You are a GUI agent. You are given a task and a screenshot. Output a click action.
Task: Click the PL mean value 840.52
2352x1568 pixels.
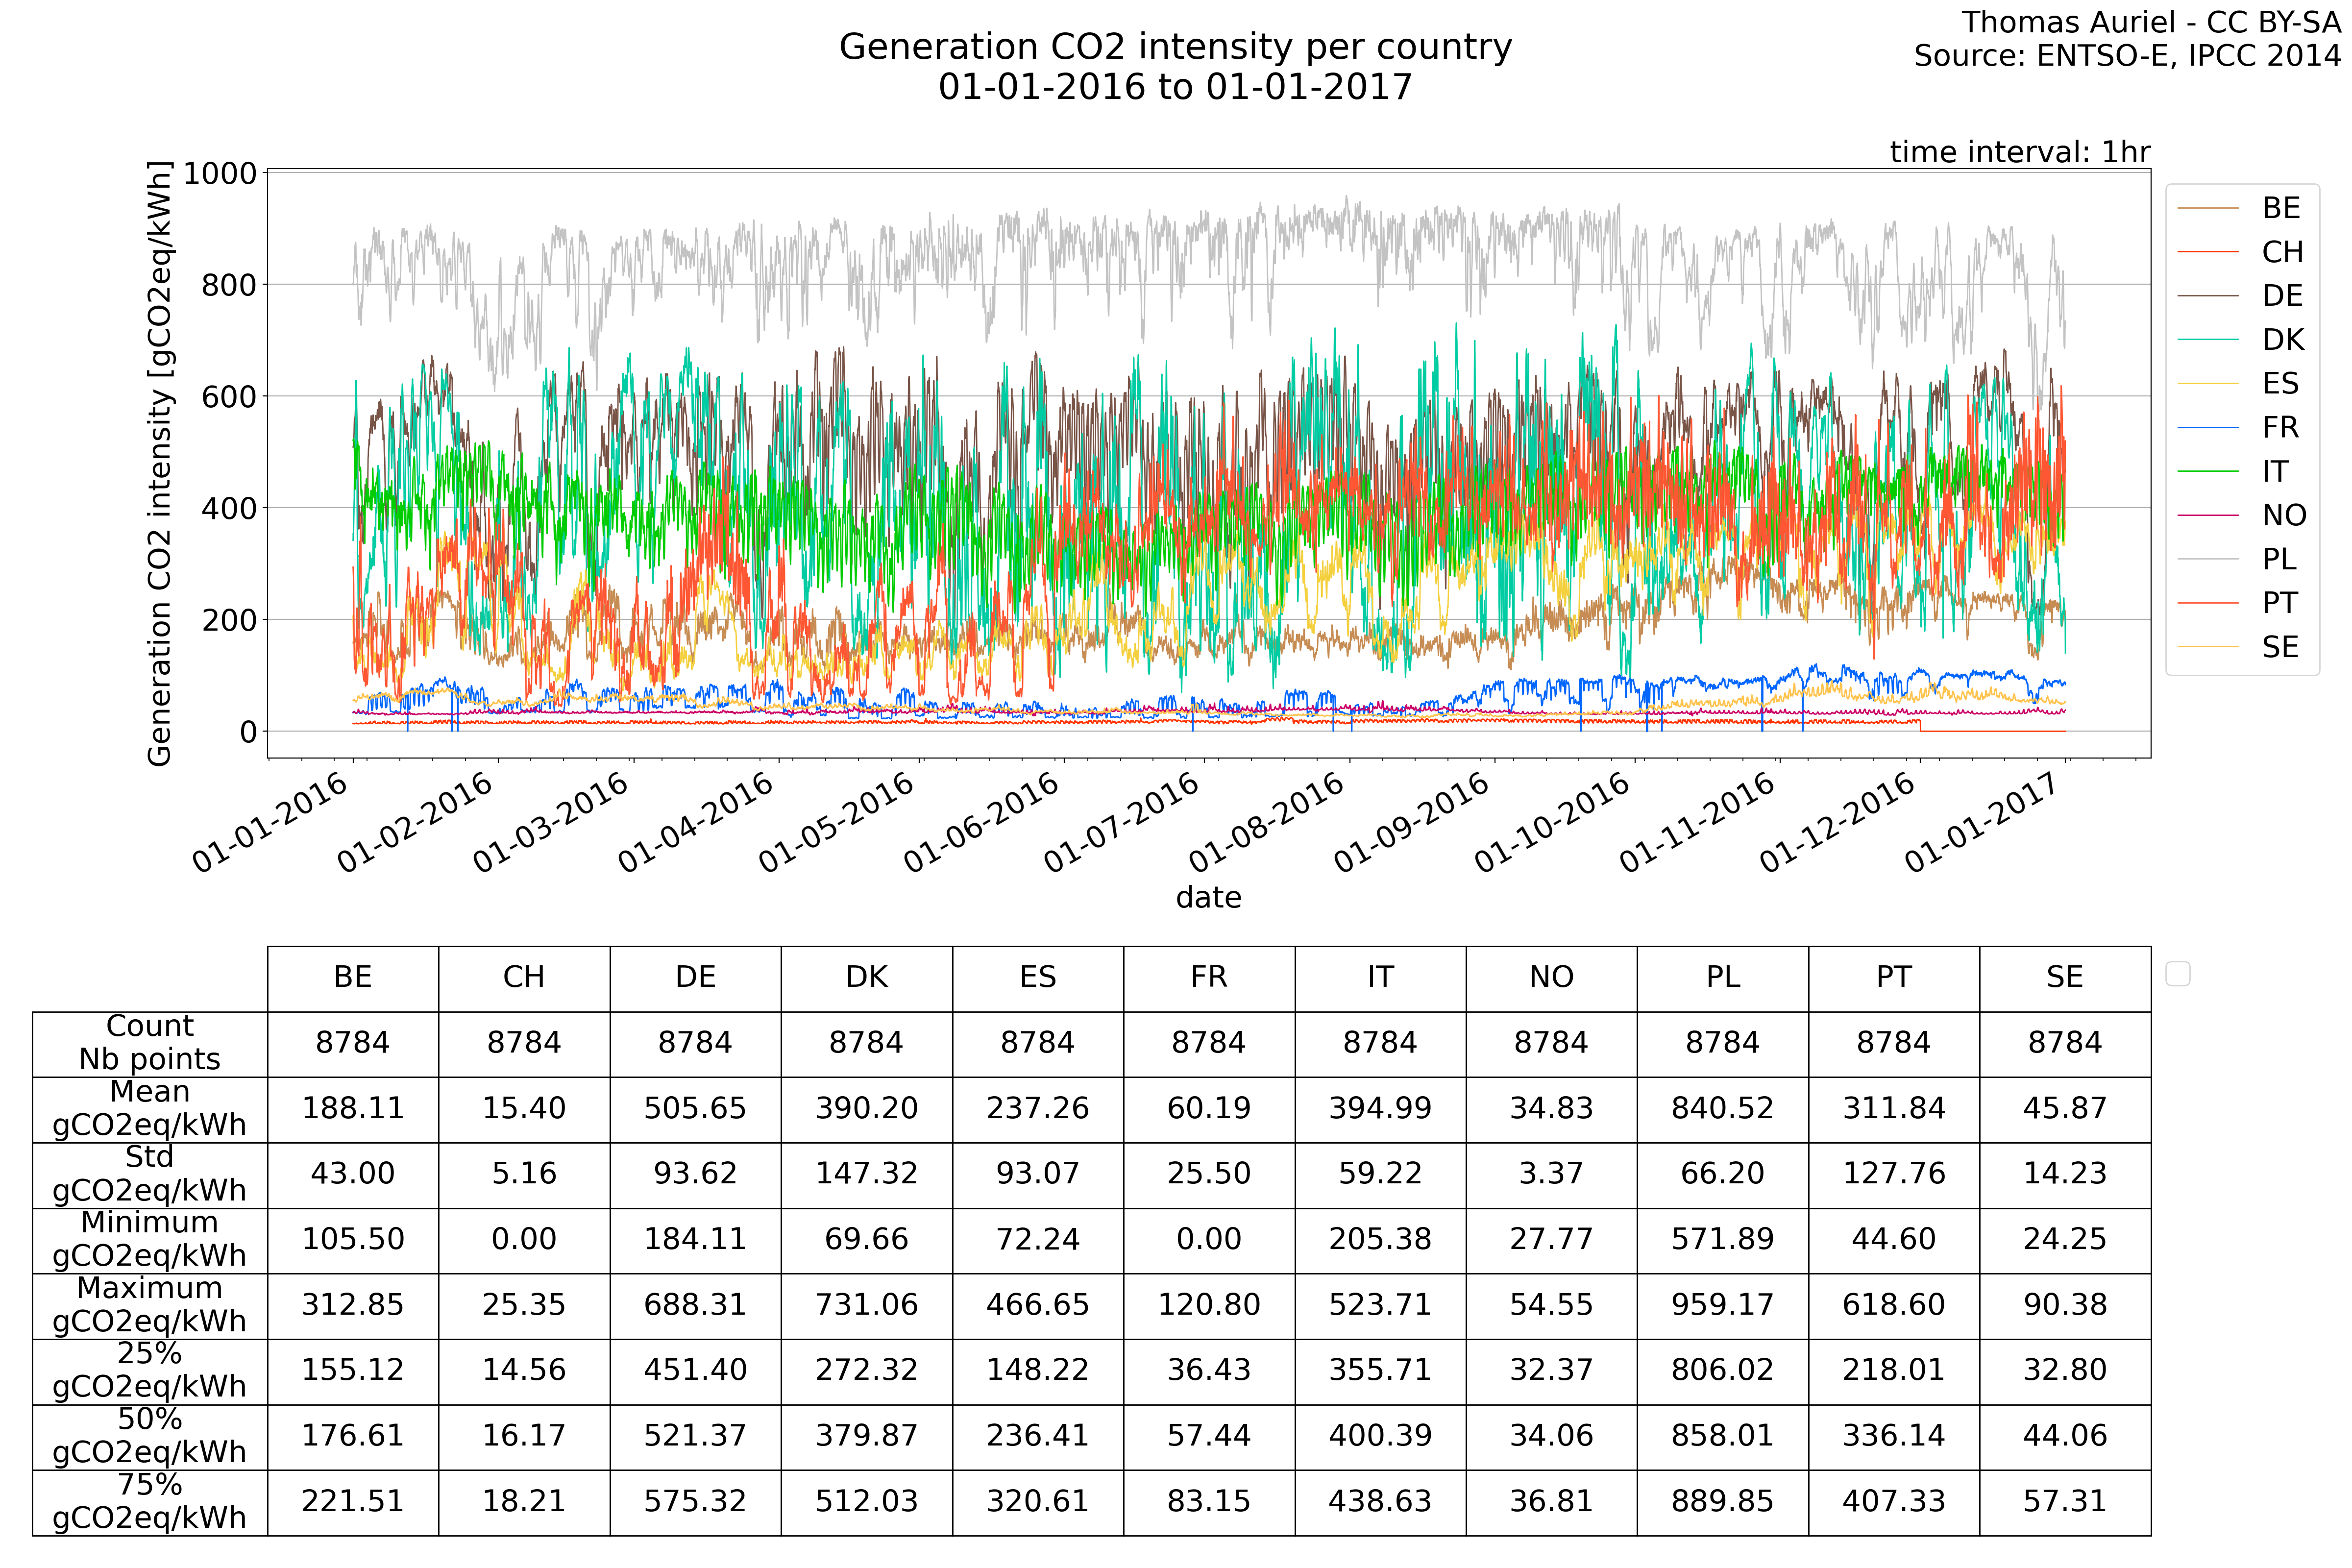1722,1108
